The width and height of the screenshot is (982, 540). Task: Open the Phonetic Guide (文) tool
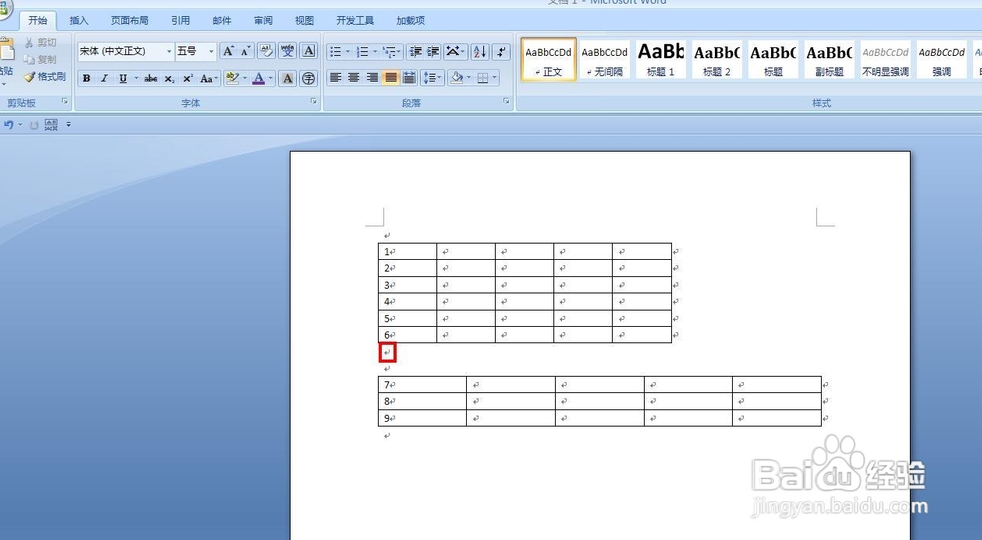coord(287,51)
